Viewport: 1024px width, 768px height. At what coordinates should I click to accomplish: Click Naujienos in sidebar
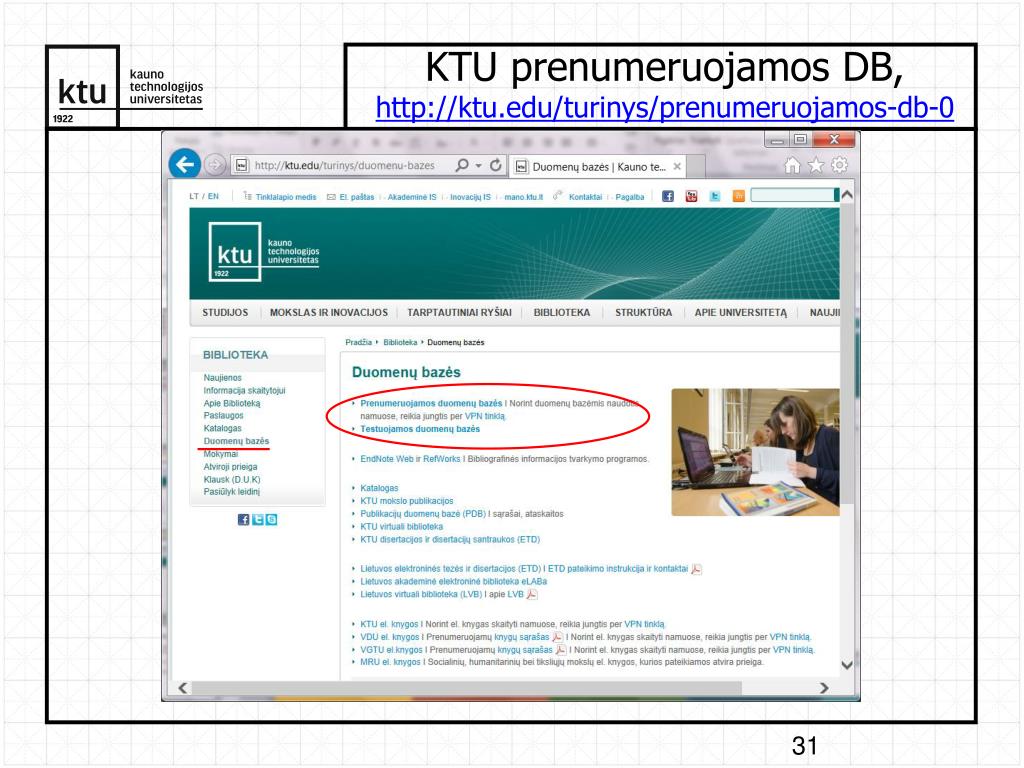coord(222,377)
